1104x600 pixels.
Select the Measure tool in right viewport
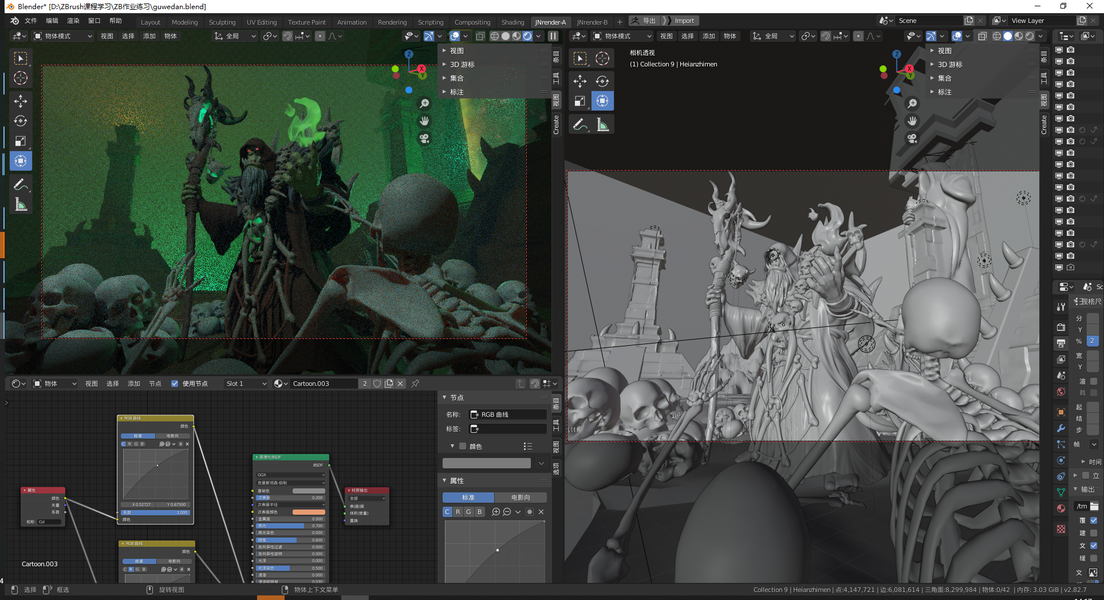[x=602, y=125]
